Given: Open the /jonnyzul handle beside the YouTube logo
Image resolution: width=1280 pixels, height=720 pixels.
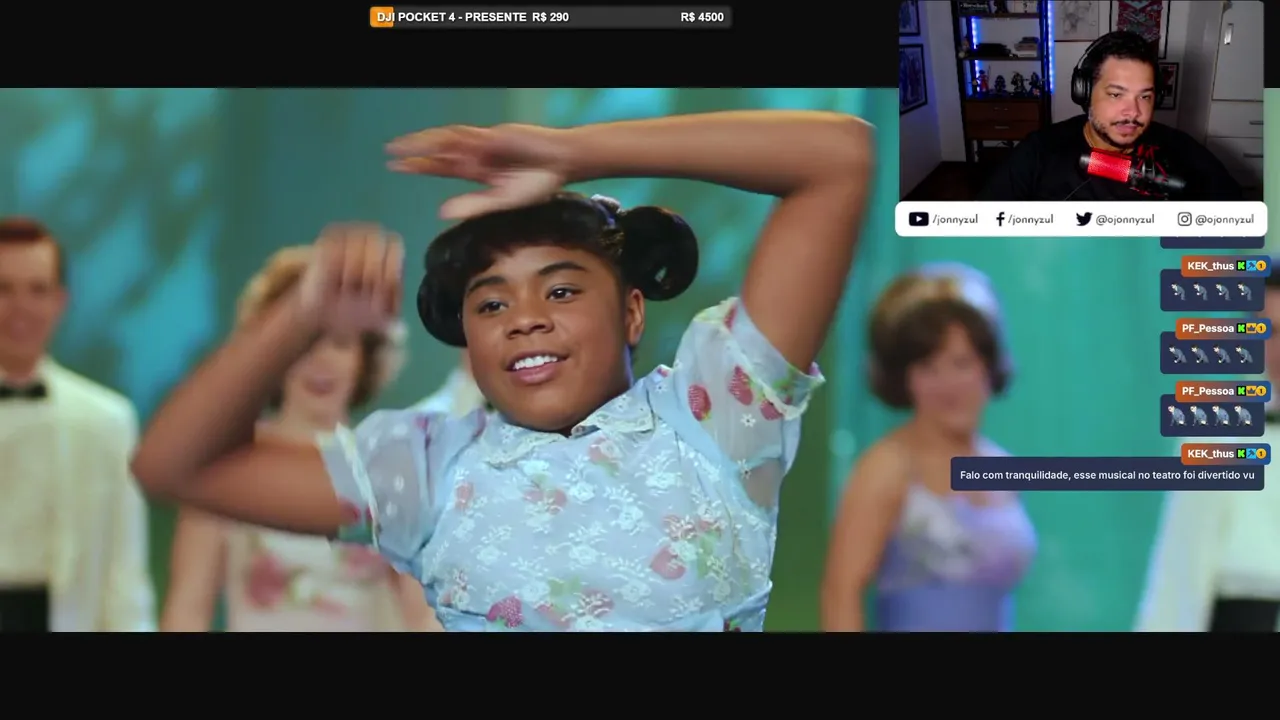Looking at the screenshot, I should pyautogui.click(x=955, y=219).
